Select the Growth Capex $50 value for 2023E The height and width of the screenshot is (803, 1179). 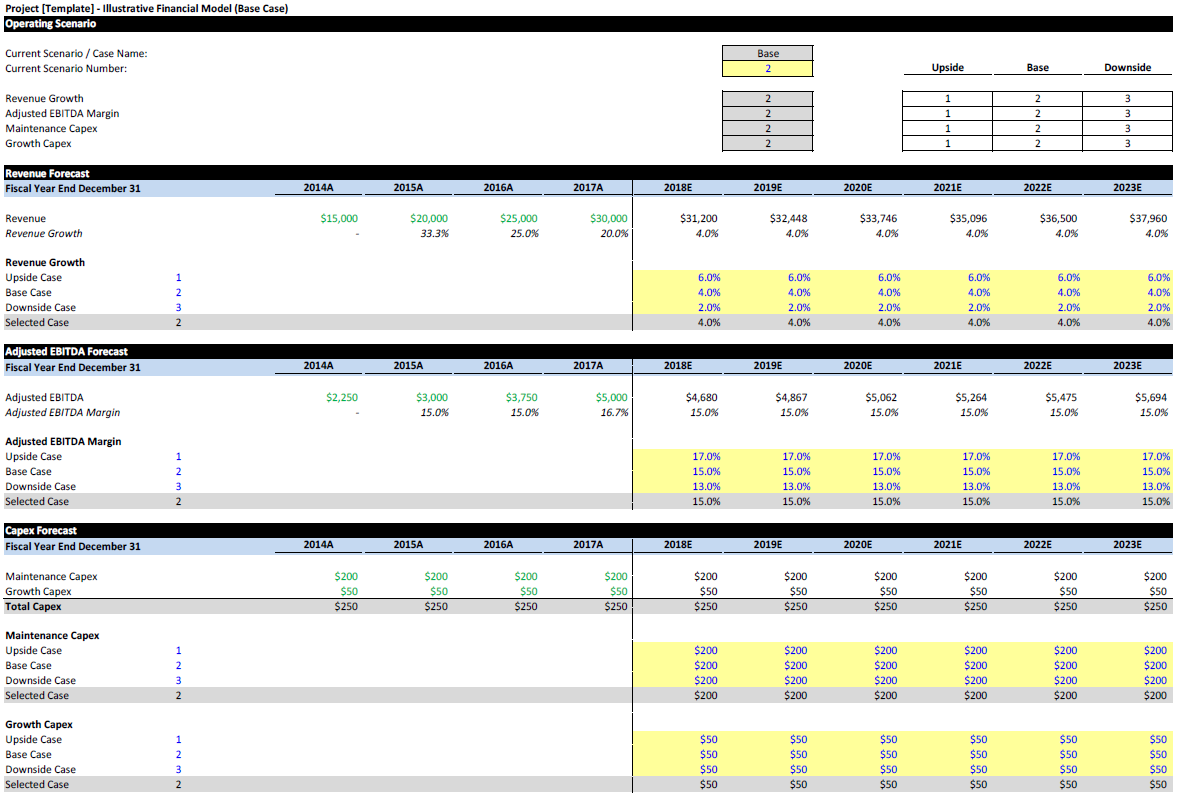coord(1157,591)
